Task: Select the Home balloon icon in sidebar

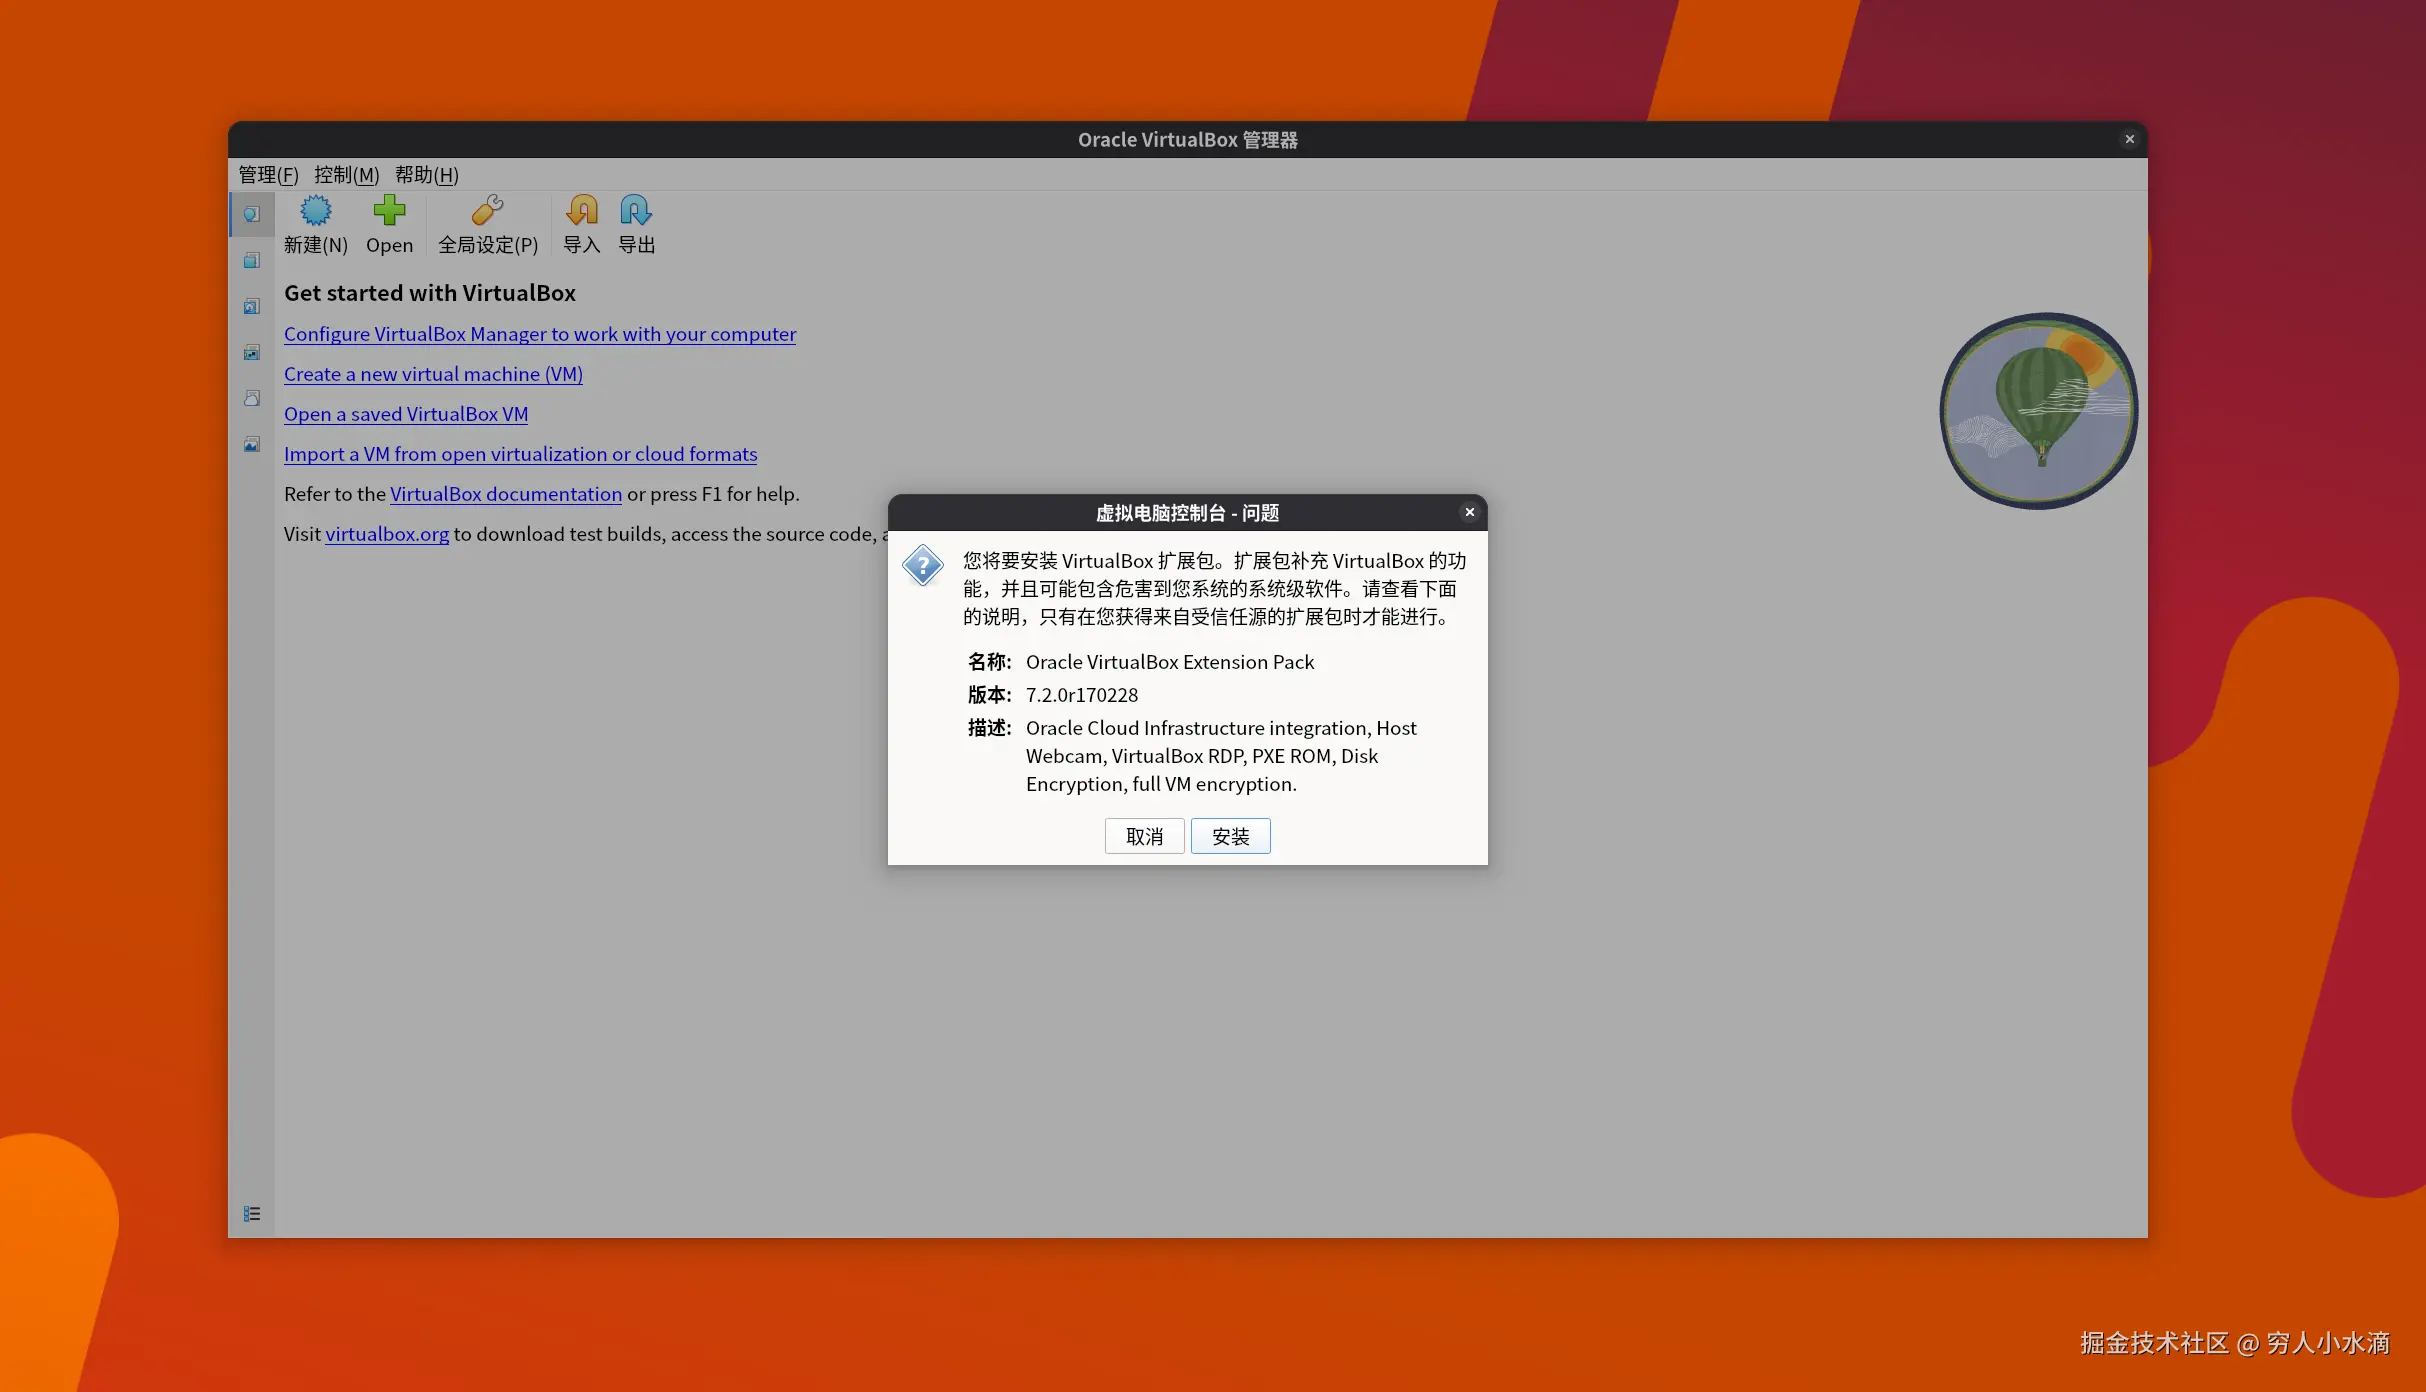Action: 252,214
